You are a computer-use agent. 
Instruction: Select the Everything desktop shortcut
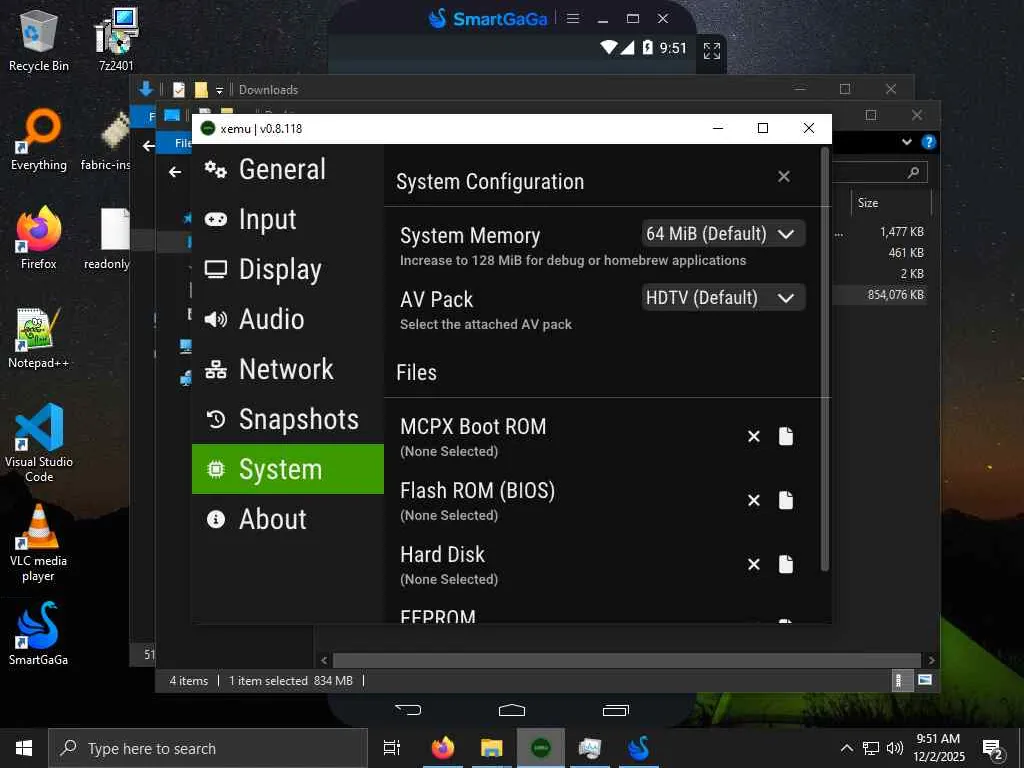click(39, 140)
